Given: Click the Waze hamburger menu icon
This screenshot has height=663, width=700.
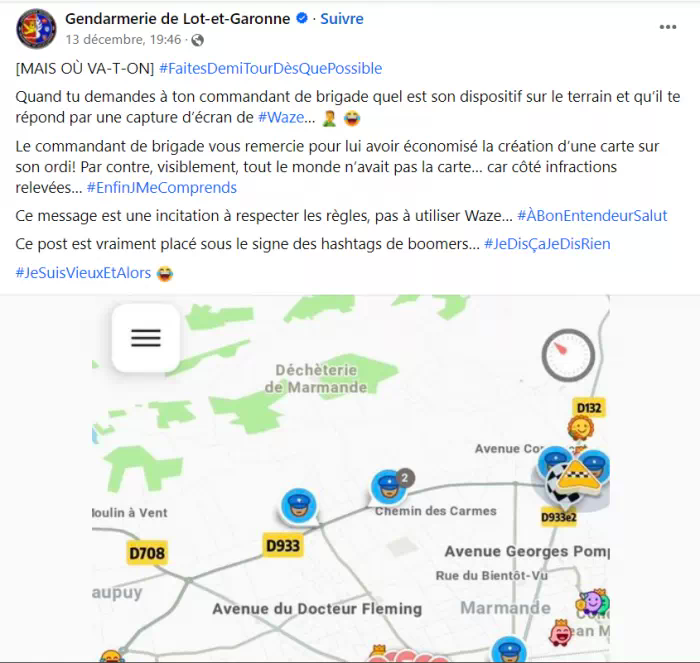Looking at the screenshot, I should tap(146, 338).
